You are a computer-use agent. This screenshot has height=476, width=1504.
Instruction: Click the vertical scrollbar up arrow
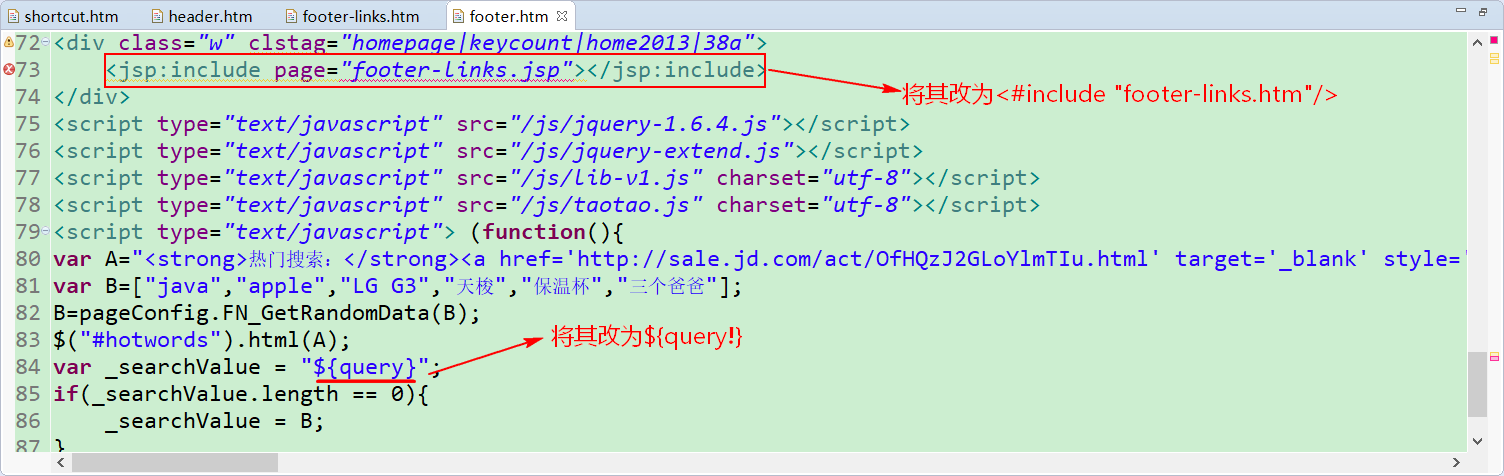[1478, 41]
